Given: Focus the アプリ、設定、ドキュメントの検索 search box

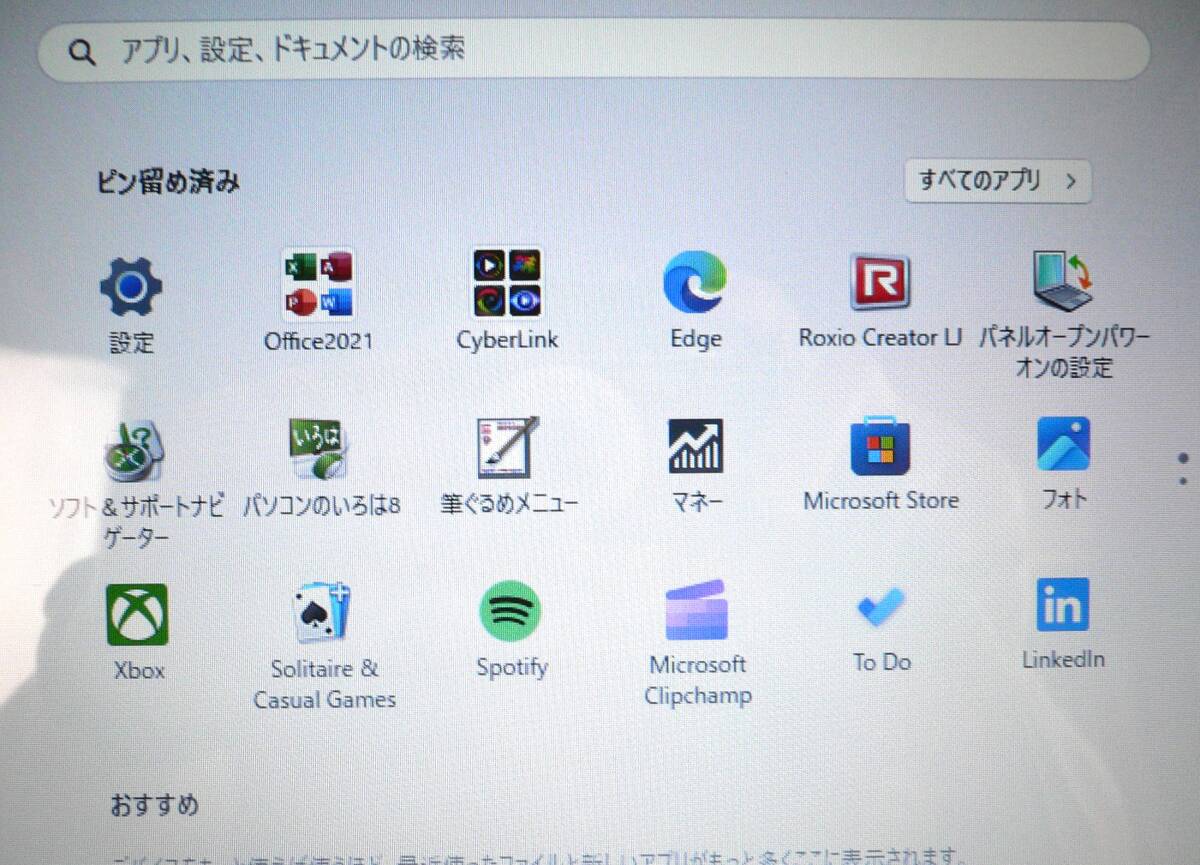Looking at the screenshot, I should click(x=594, y=50).
